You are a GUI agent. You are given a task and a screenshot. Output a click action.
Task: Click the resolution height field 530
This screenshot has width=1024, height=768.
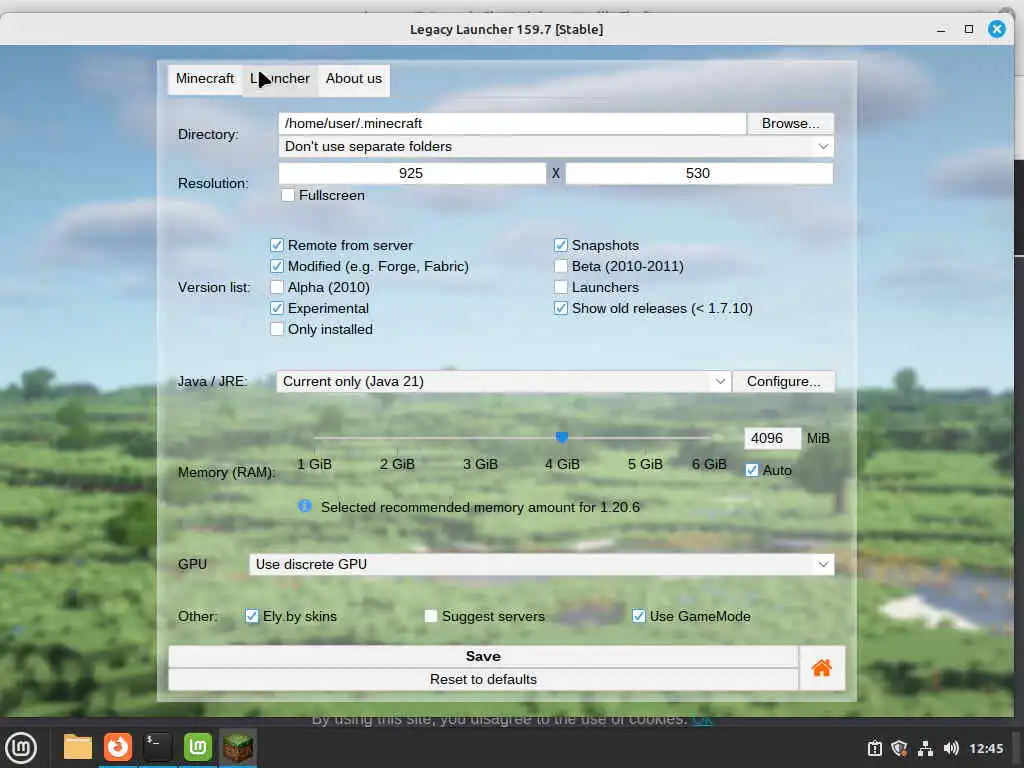[x=699, y=173]
